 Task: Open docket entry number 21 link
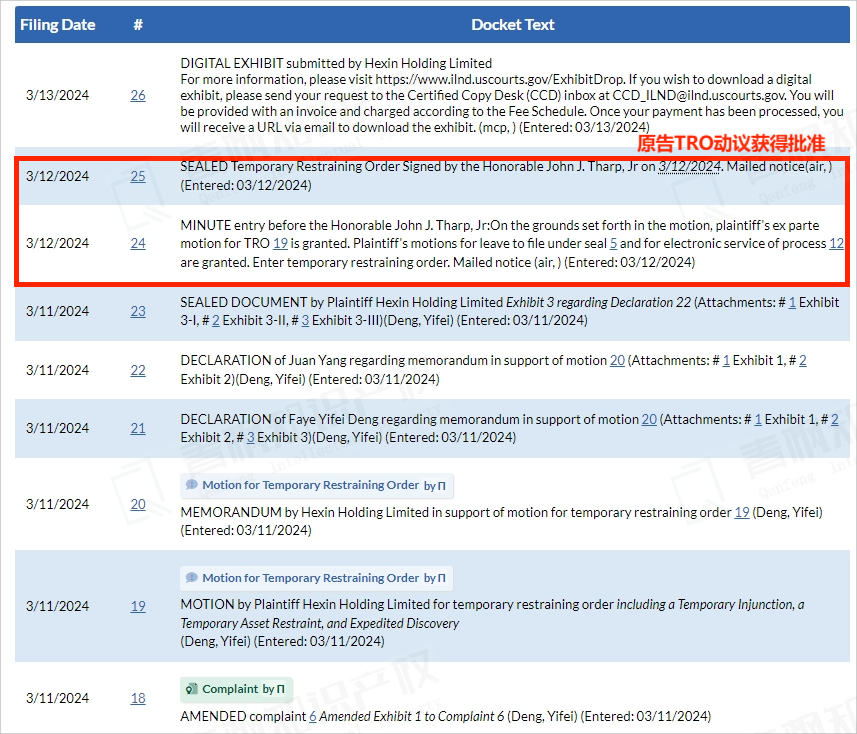coord(138,428)
